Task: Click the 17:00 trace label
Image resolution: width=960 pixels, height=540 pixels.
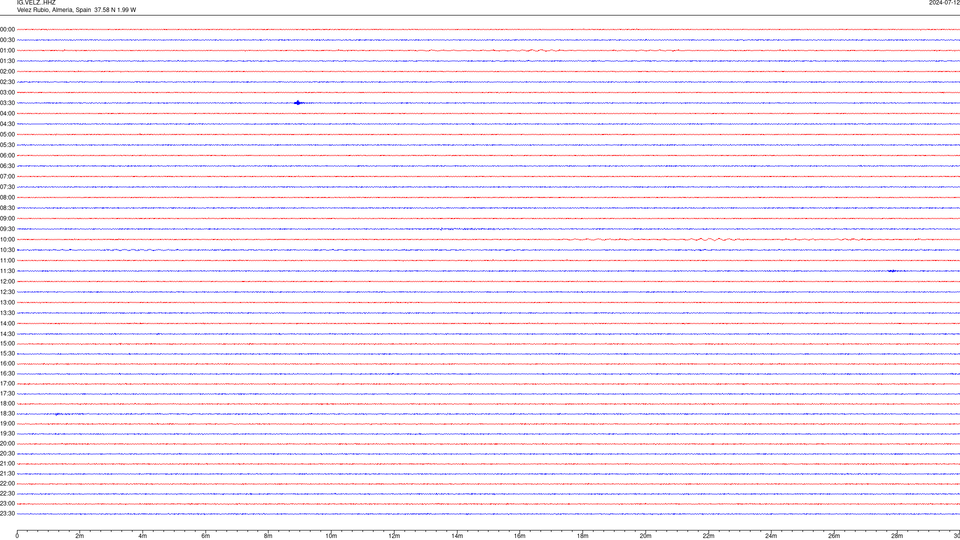Action: coord(7,384)
